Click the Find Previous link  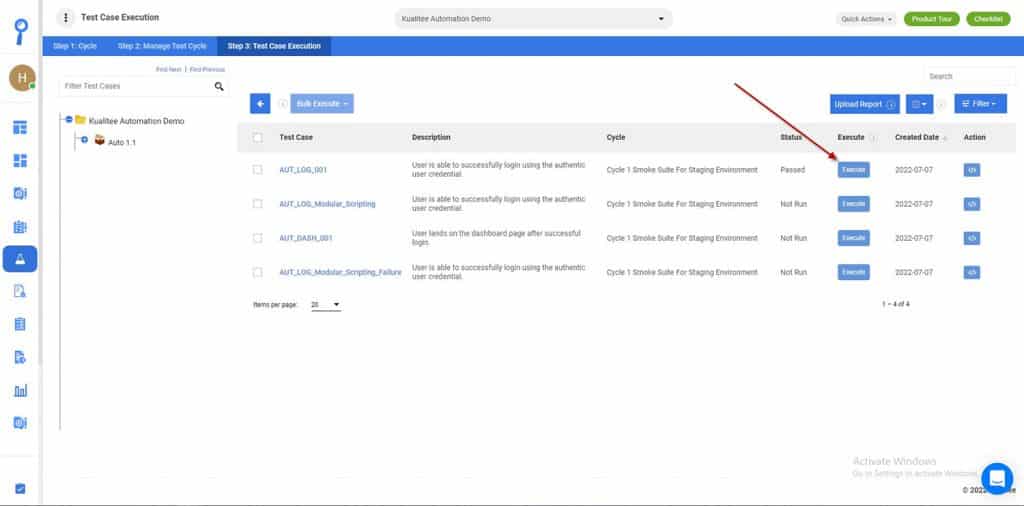tap(207, 69)
